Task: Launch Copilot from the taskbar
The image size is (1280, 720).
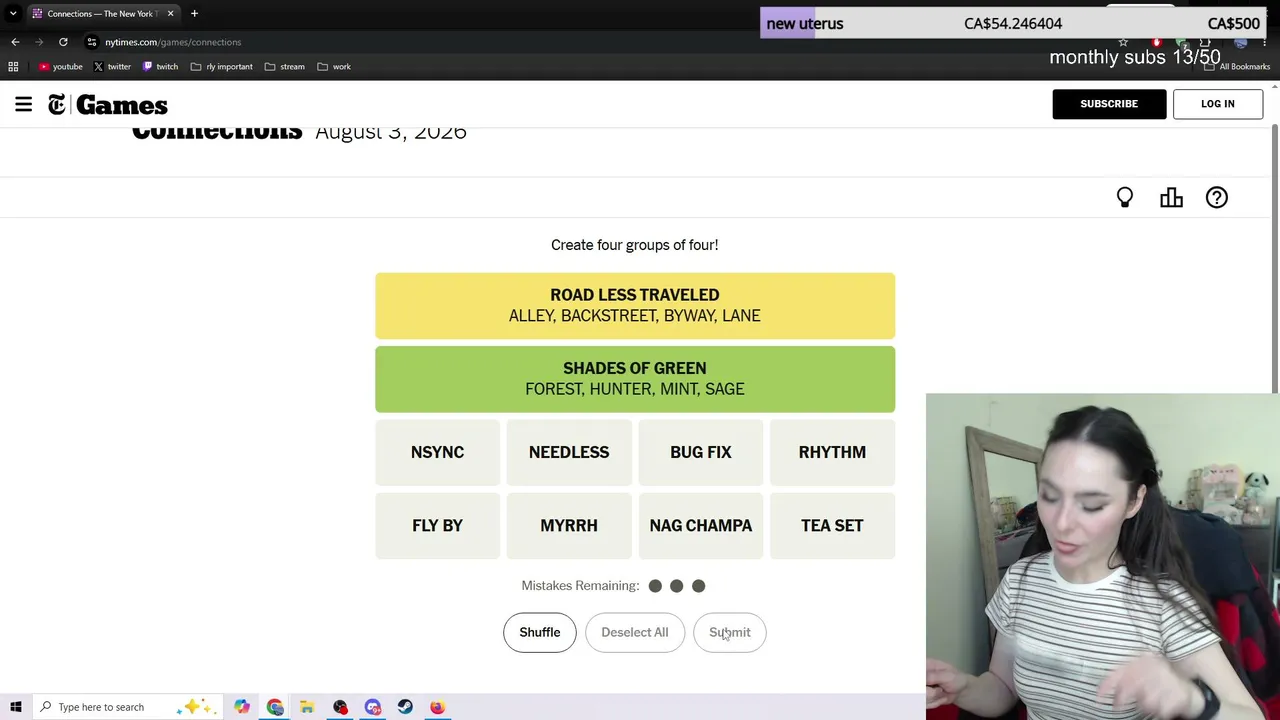Action: (242, 707)
